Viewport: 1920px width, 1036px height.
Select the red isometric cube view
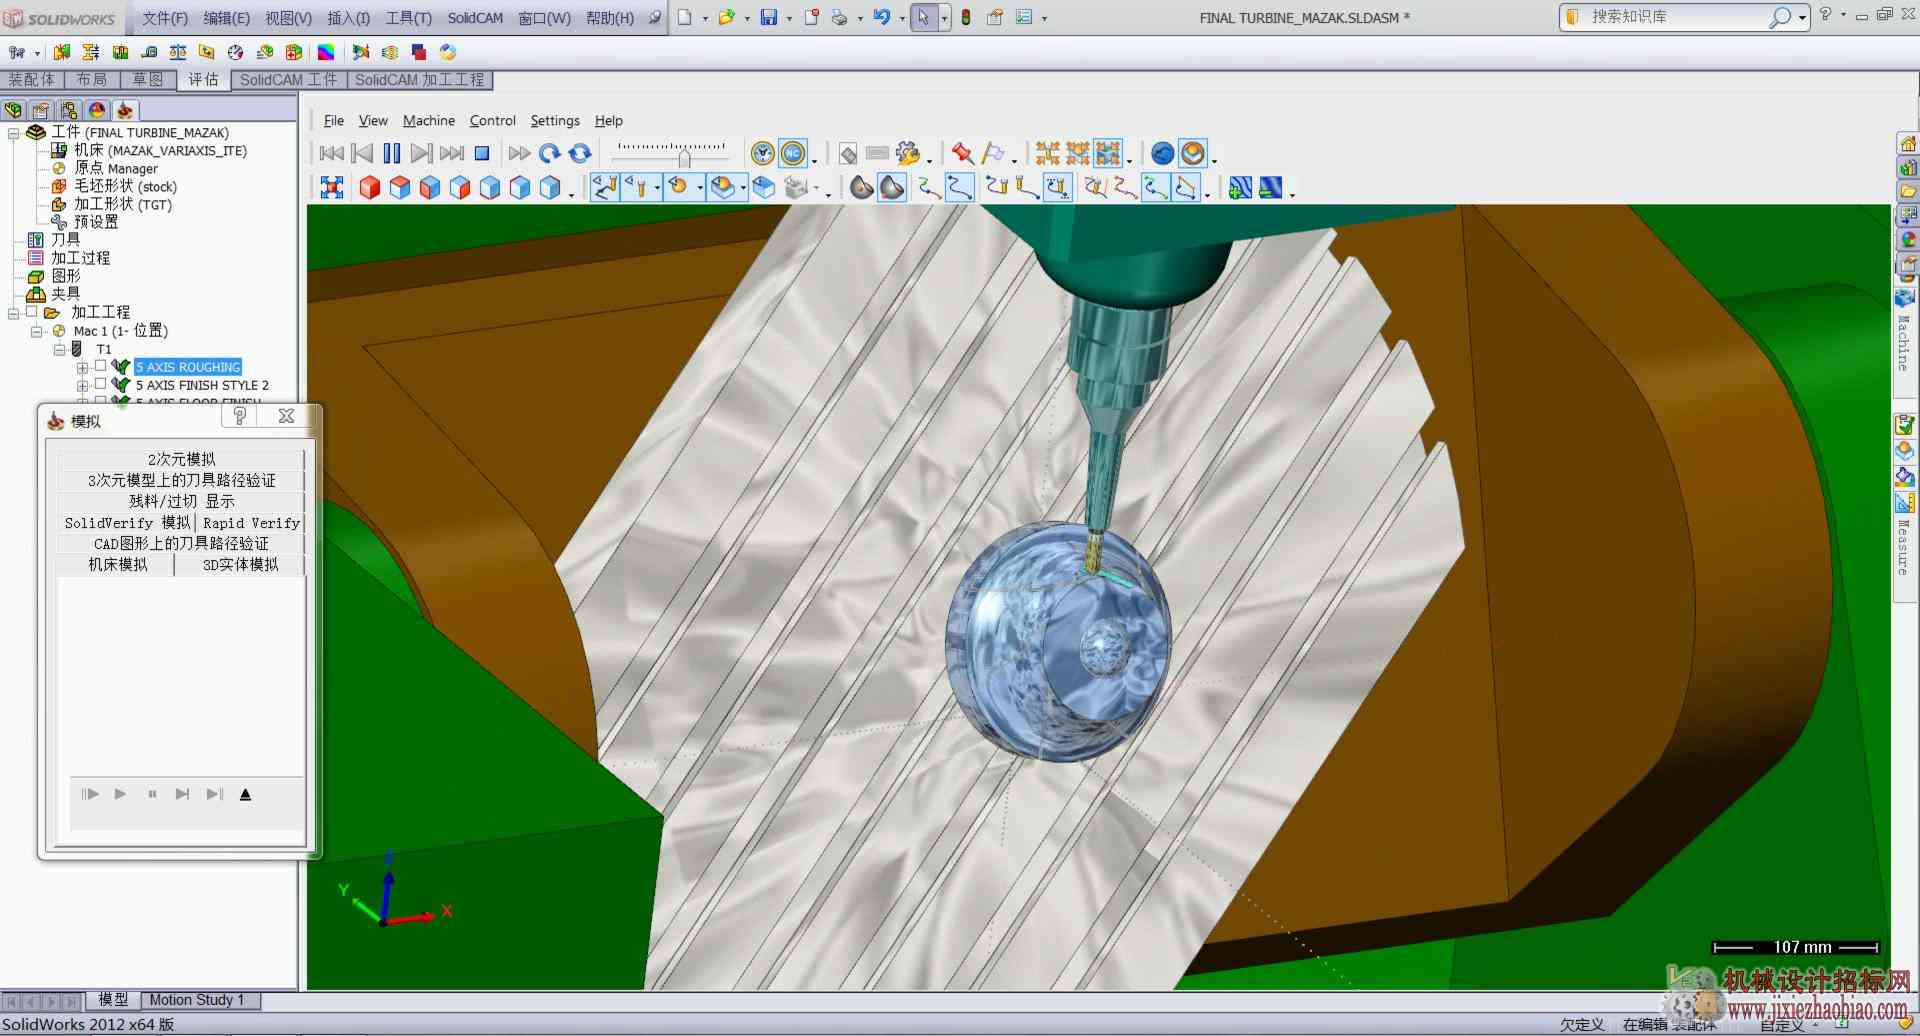point(370,187)
